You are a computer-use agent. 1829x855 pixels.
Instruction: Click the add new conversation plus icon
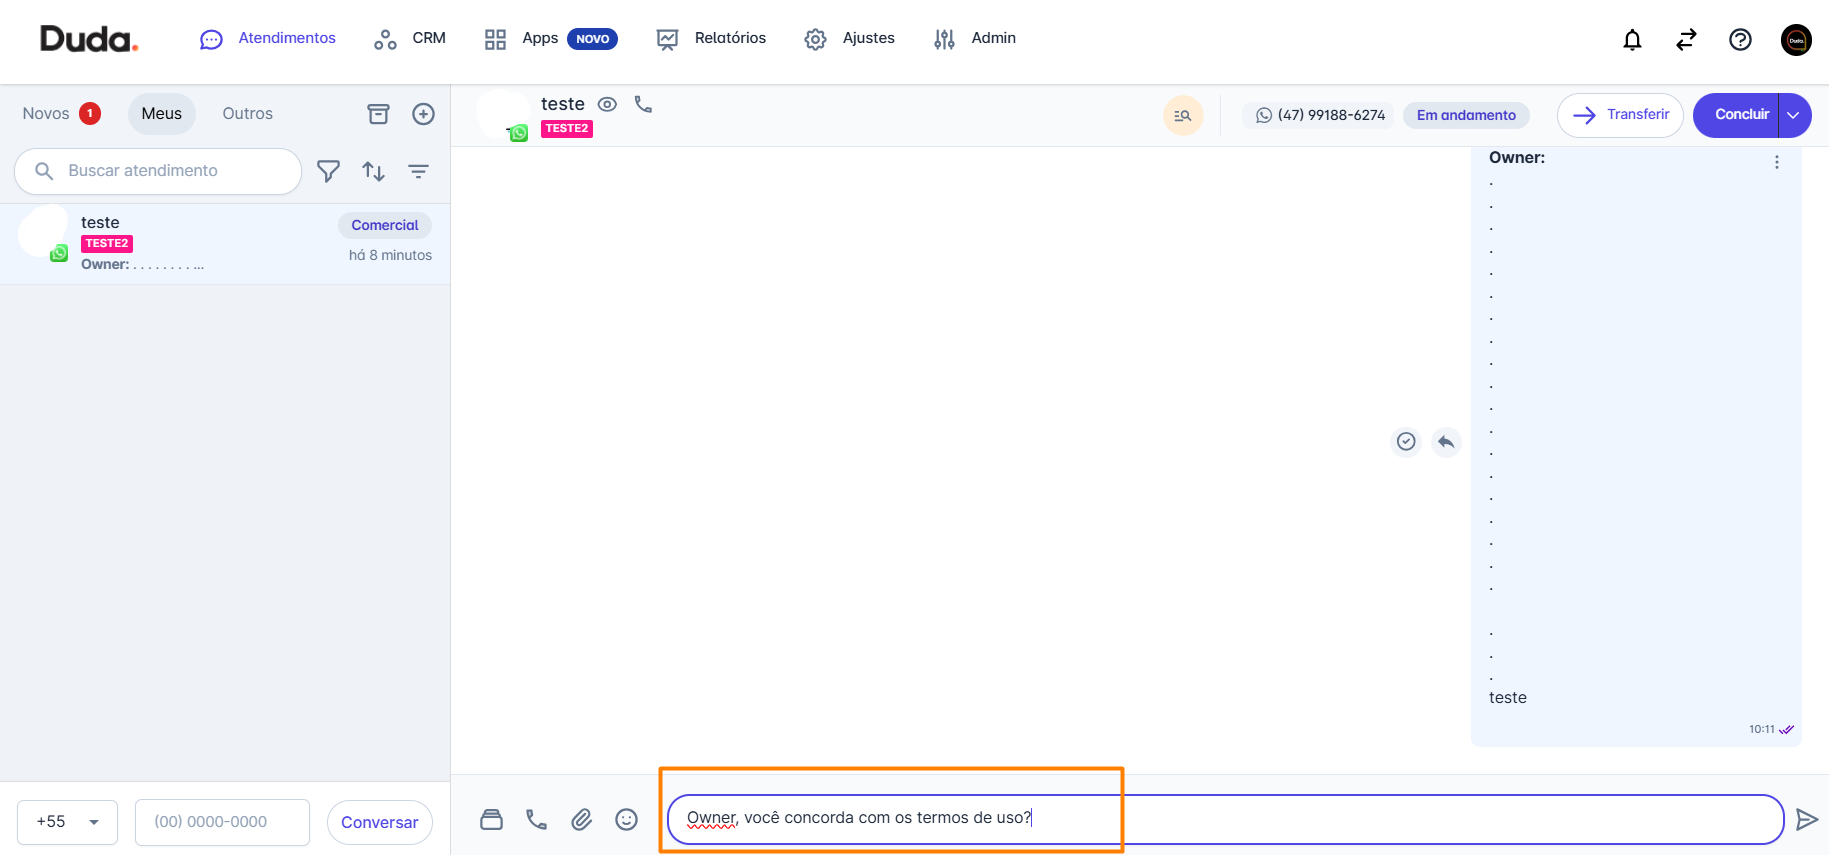[x=423, y=114]
